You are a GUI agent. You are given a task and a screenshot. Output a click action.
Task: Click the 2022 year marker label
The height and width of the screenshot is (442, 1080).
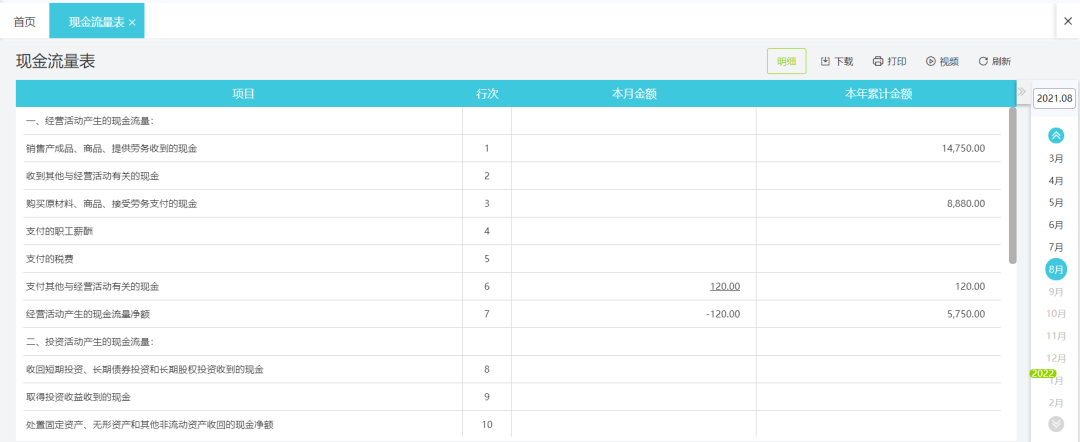[x=1043, y=373]
